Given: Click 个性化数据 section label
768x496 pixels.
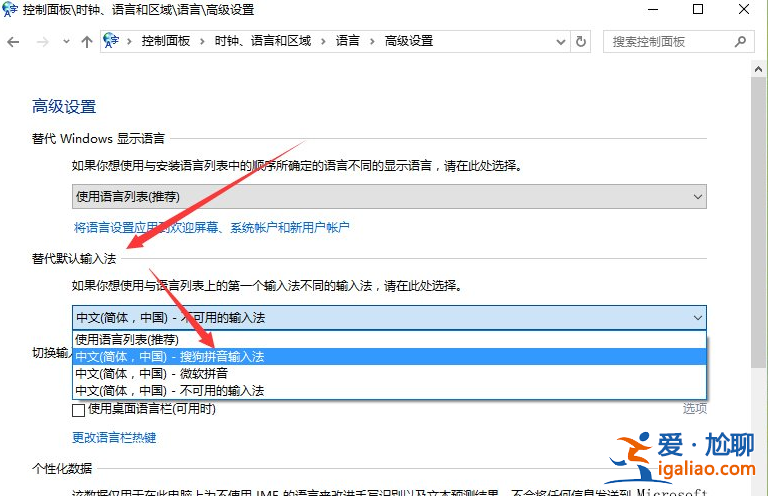Looking at the screenshot, I should [x=62, y=469].
